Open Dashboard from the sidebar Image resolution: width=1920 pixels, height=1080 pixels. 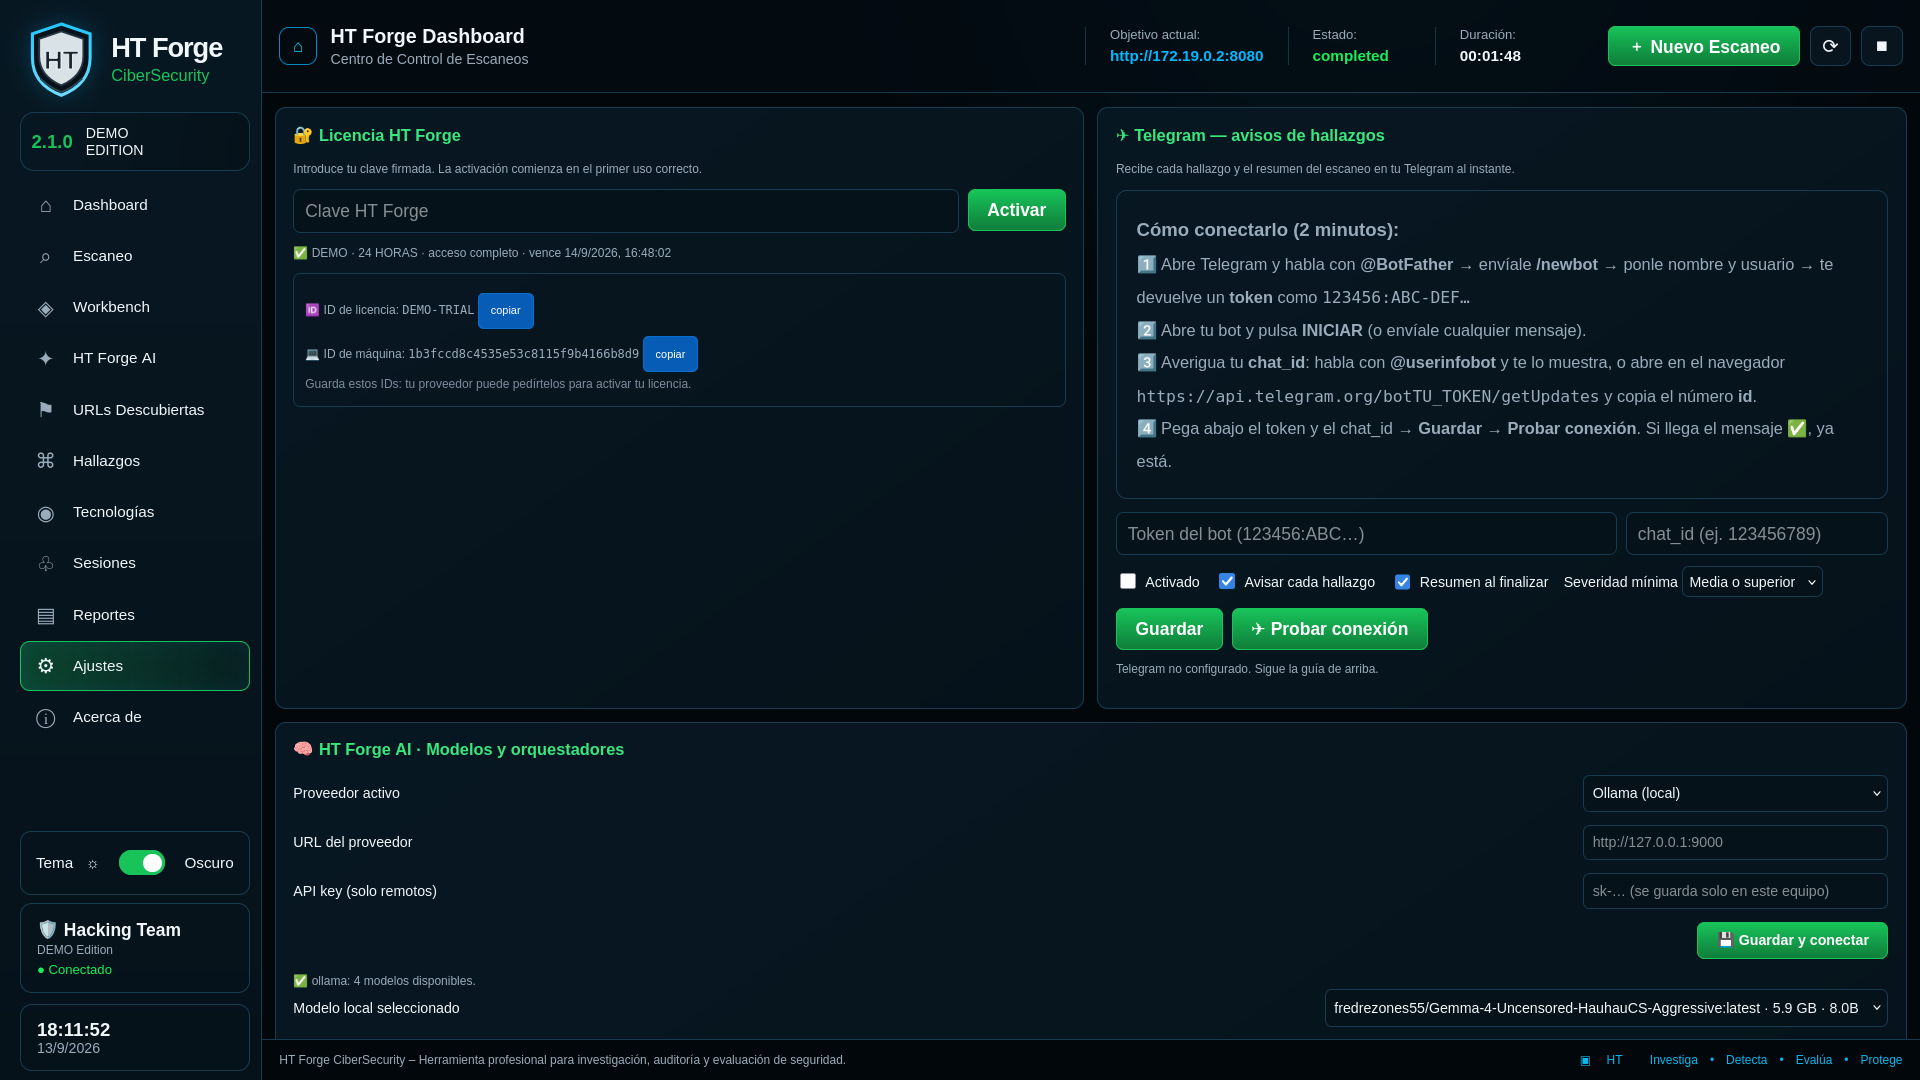point(135,205)
